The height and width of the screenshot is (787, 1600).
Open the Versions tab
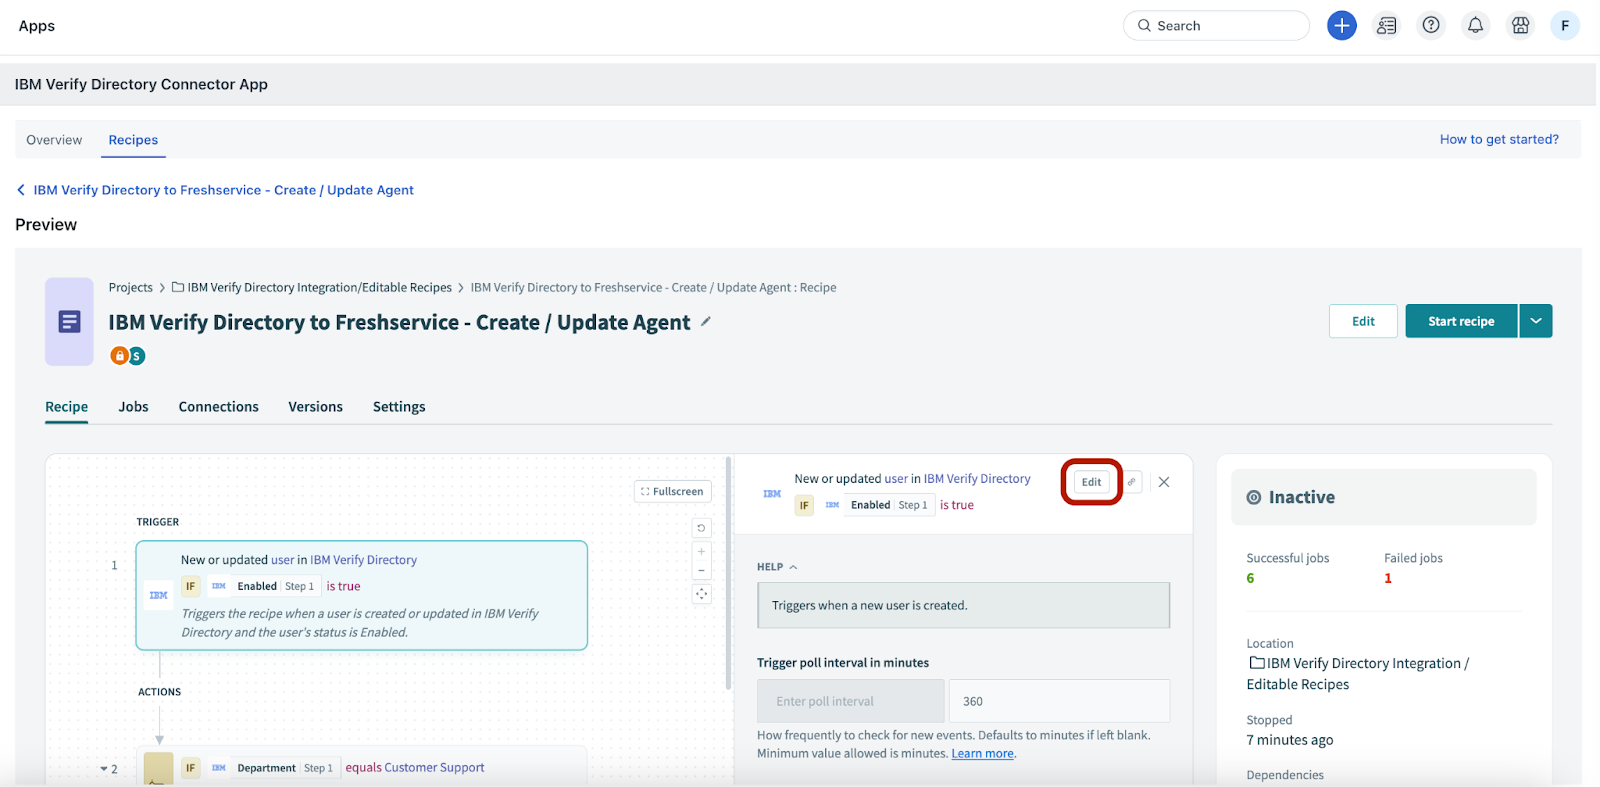315,407
